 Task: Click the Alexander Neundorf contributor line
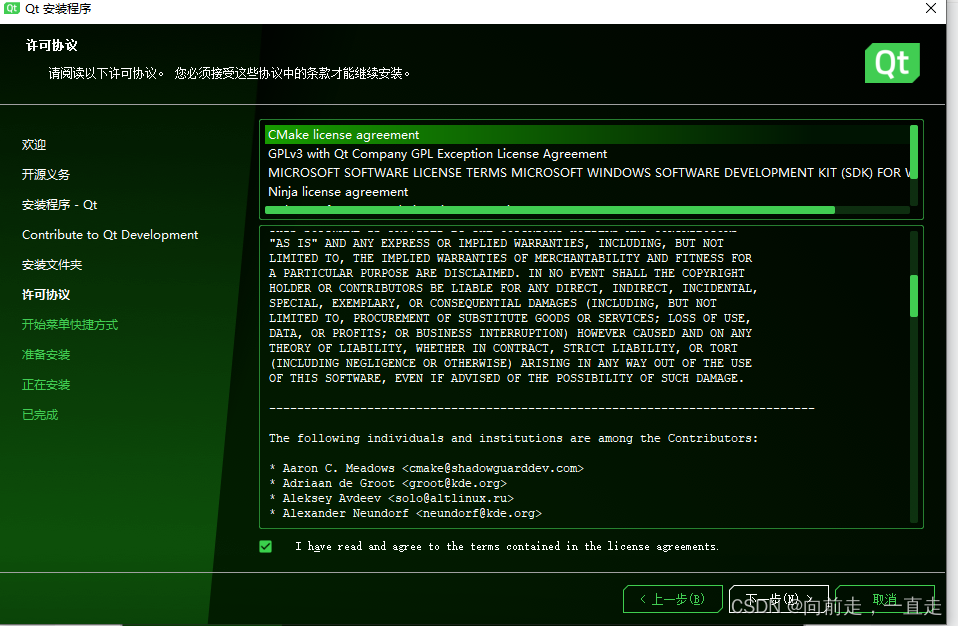click(x=406, y=514)
